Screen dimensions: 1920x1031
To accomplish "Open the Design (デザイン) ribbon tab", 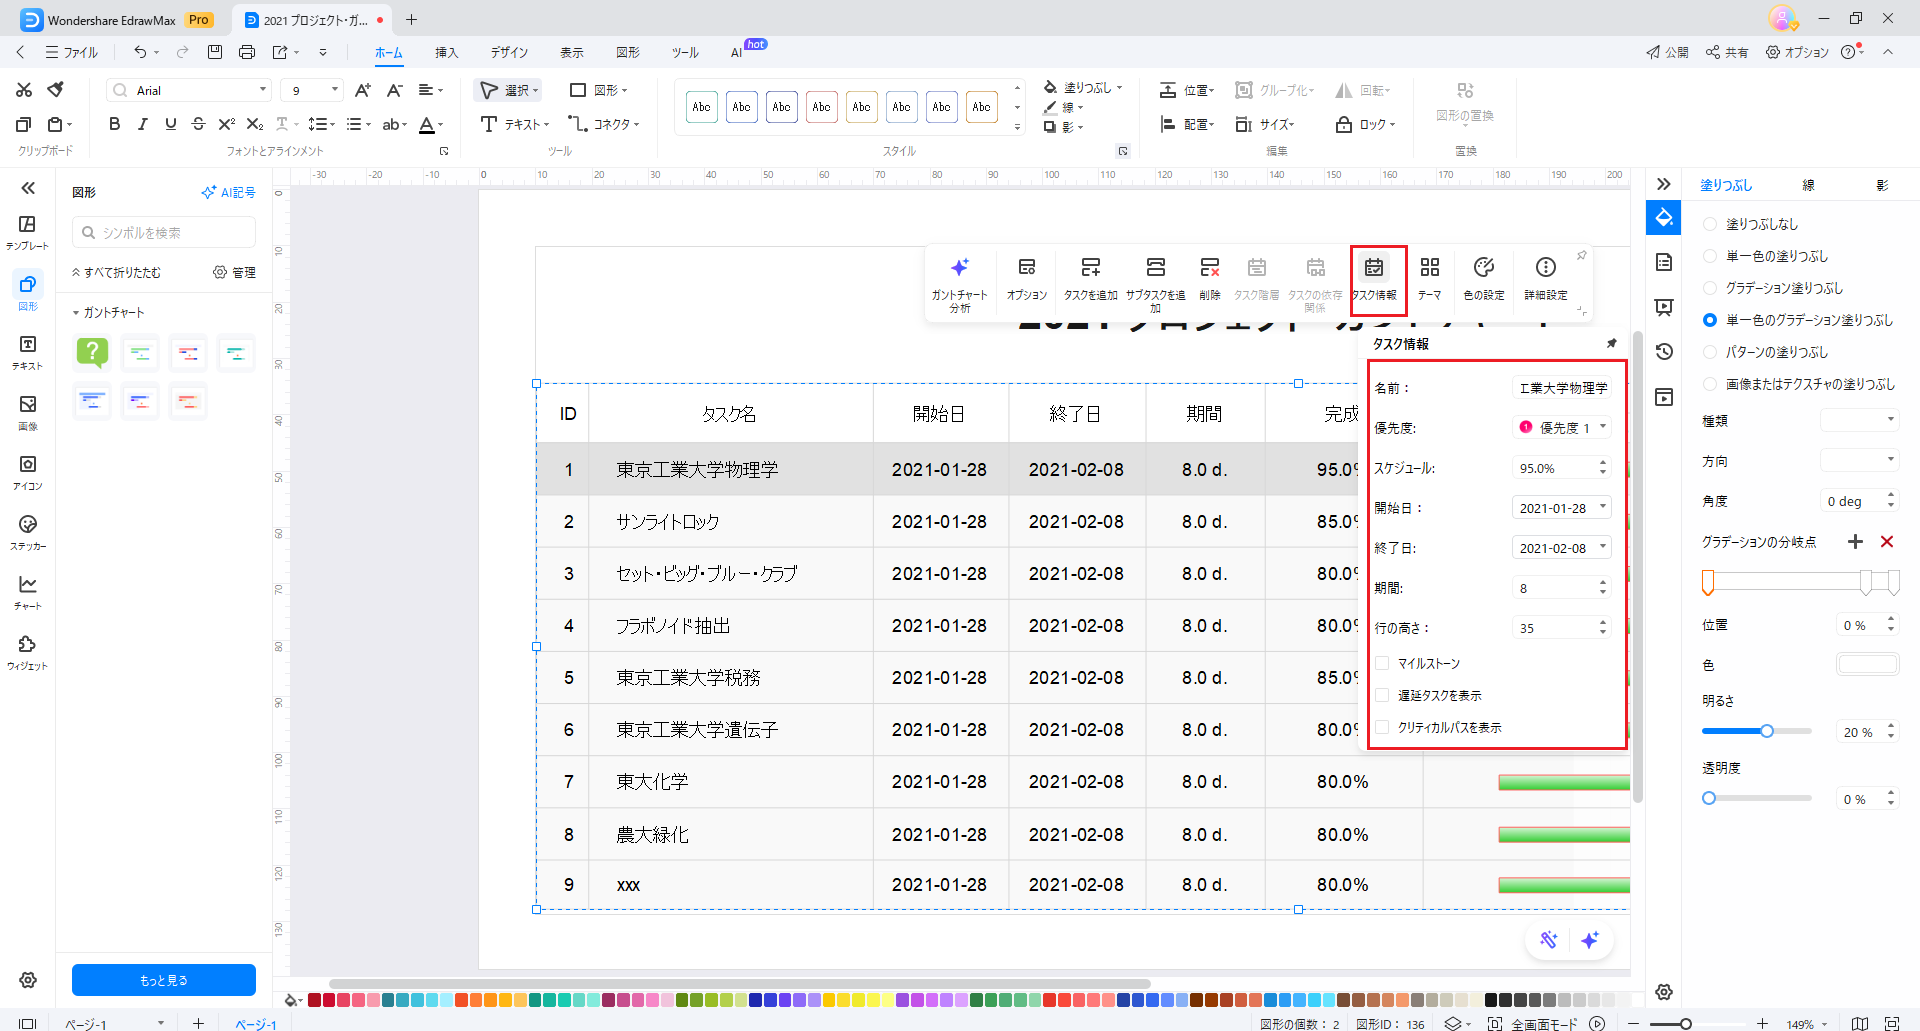I will (x=509, y=52).
